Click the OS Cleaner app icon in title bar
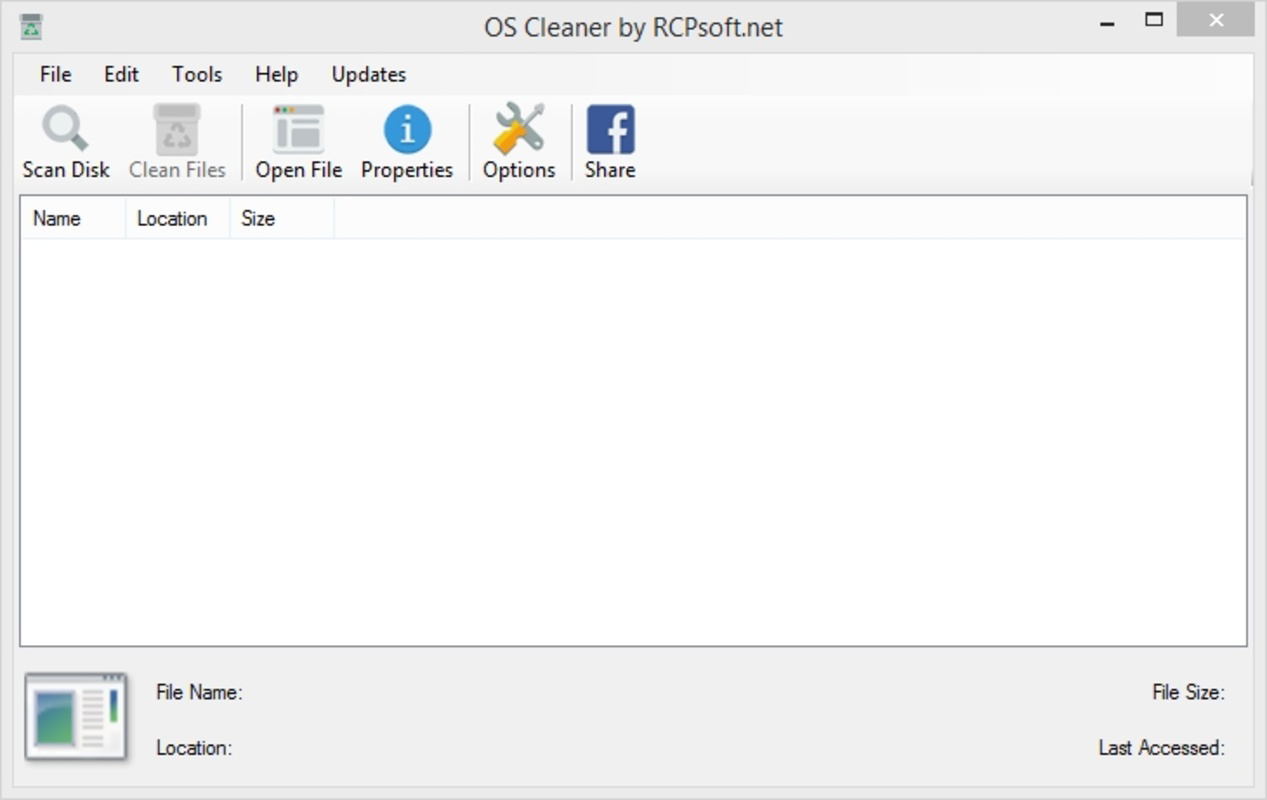 click(x=31, y=26)
